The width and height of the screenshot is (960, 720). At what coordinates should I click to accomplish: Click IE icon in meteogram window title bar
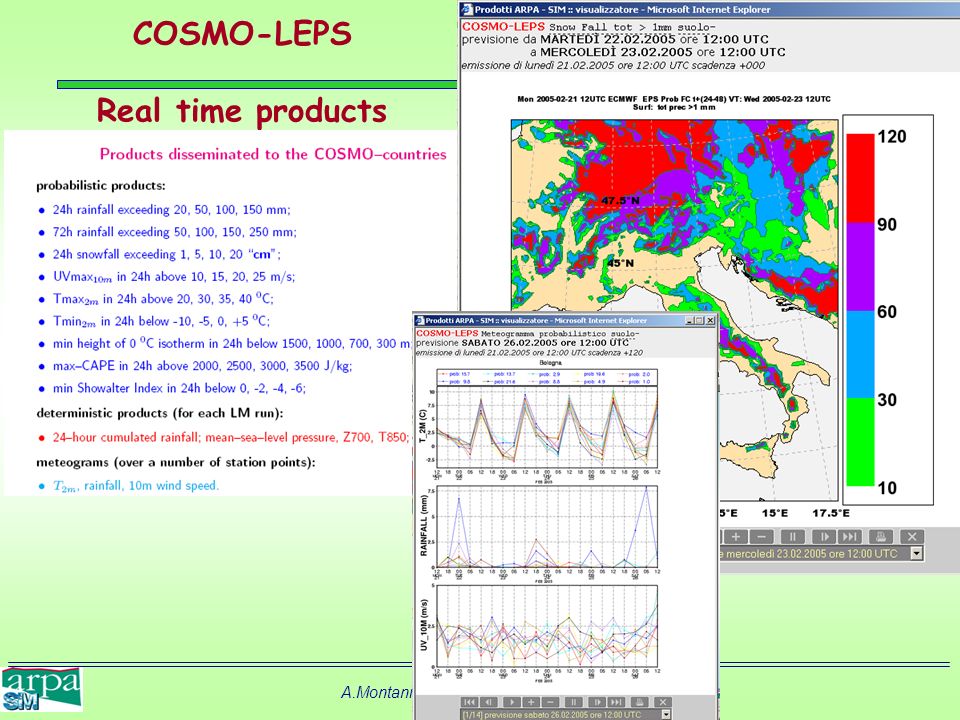pos(420,320)
